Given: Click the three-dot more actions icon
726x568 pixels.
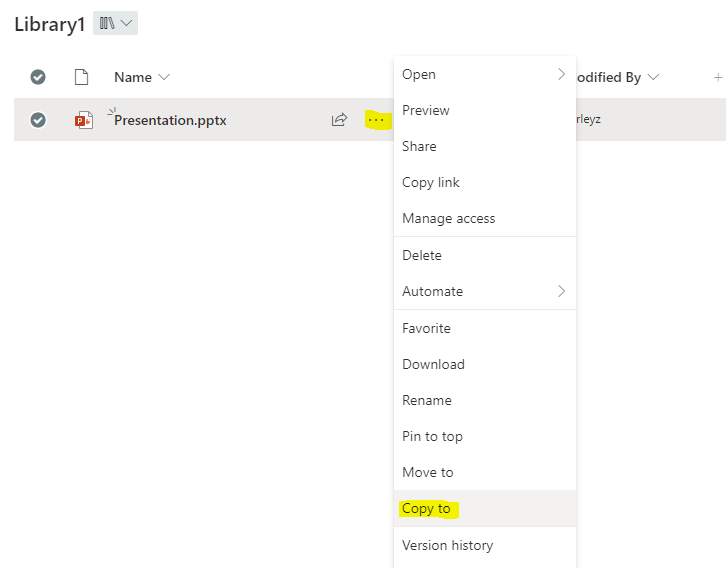Looking at the screenshot, I should (x=375, y=120).
